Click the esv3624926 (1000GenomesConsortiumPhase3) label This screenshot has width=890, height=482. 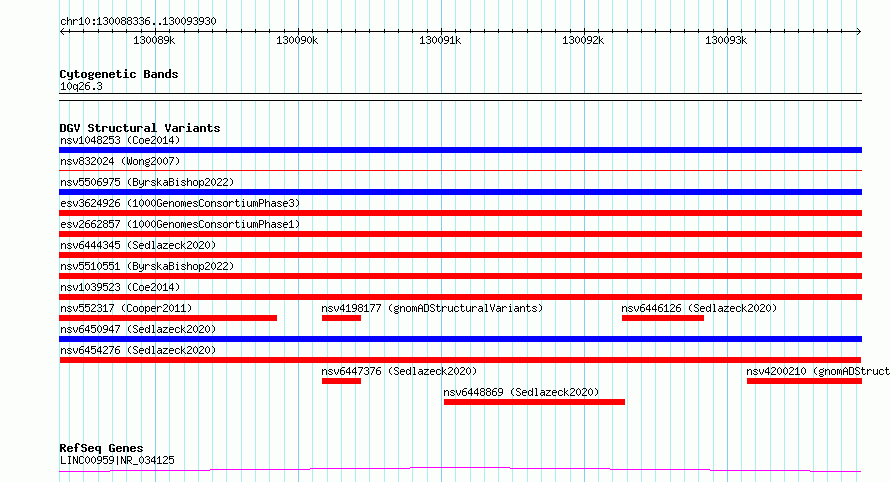pos(180,203)
